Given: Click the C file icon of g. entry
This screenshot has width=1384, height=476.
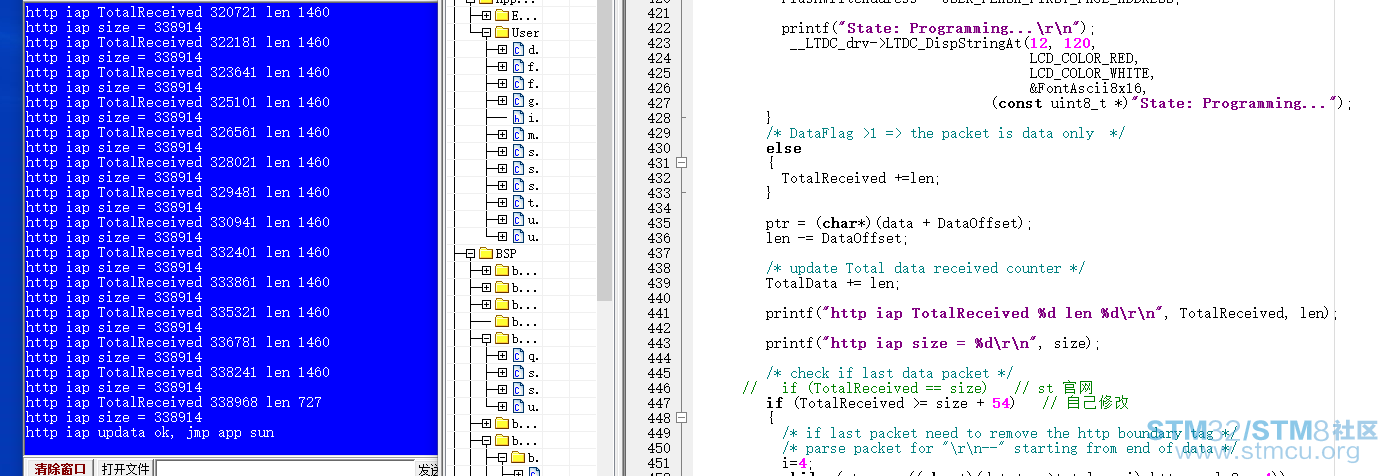Looking at the screenshot, I should [x=518, y=101].
